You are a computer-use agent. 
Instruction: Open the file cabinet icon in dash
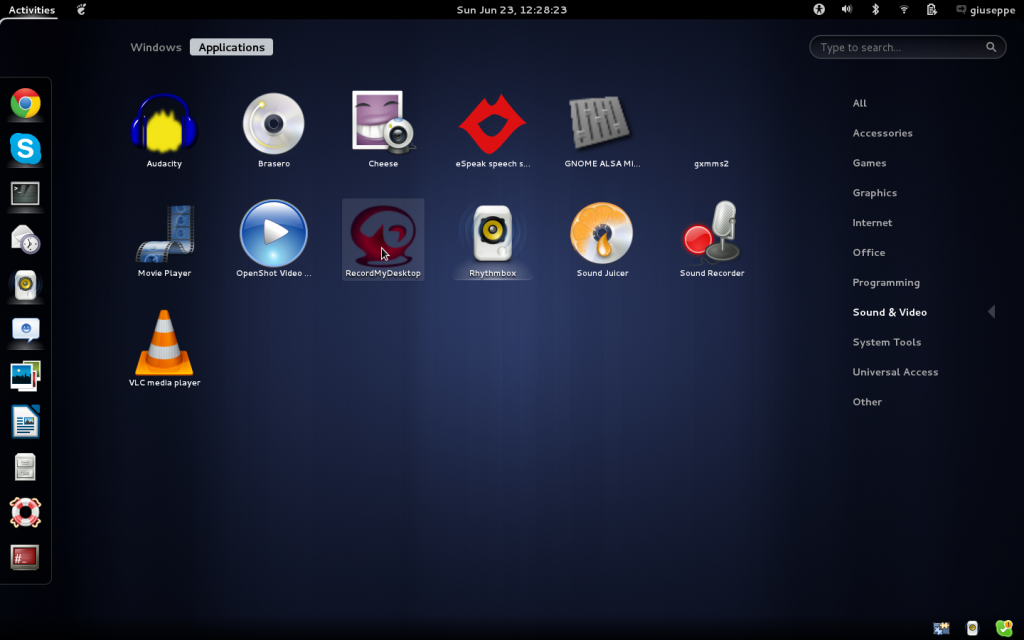(25, 467)
